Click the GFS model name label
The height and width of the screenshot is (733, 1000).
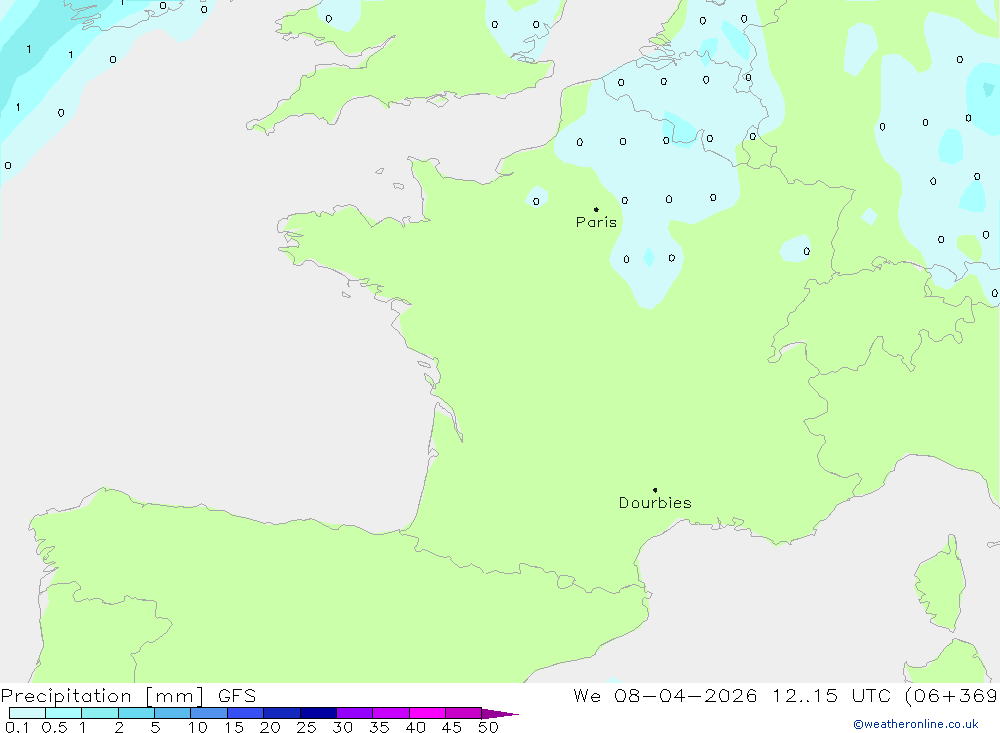click(x=237, y=696)
